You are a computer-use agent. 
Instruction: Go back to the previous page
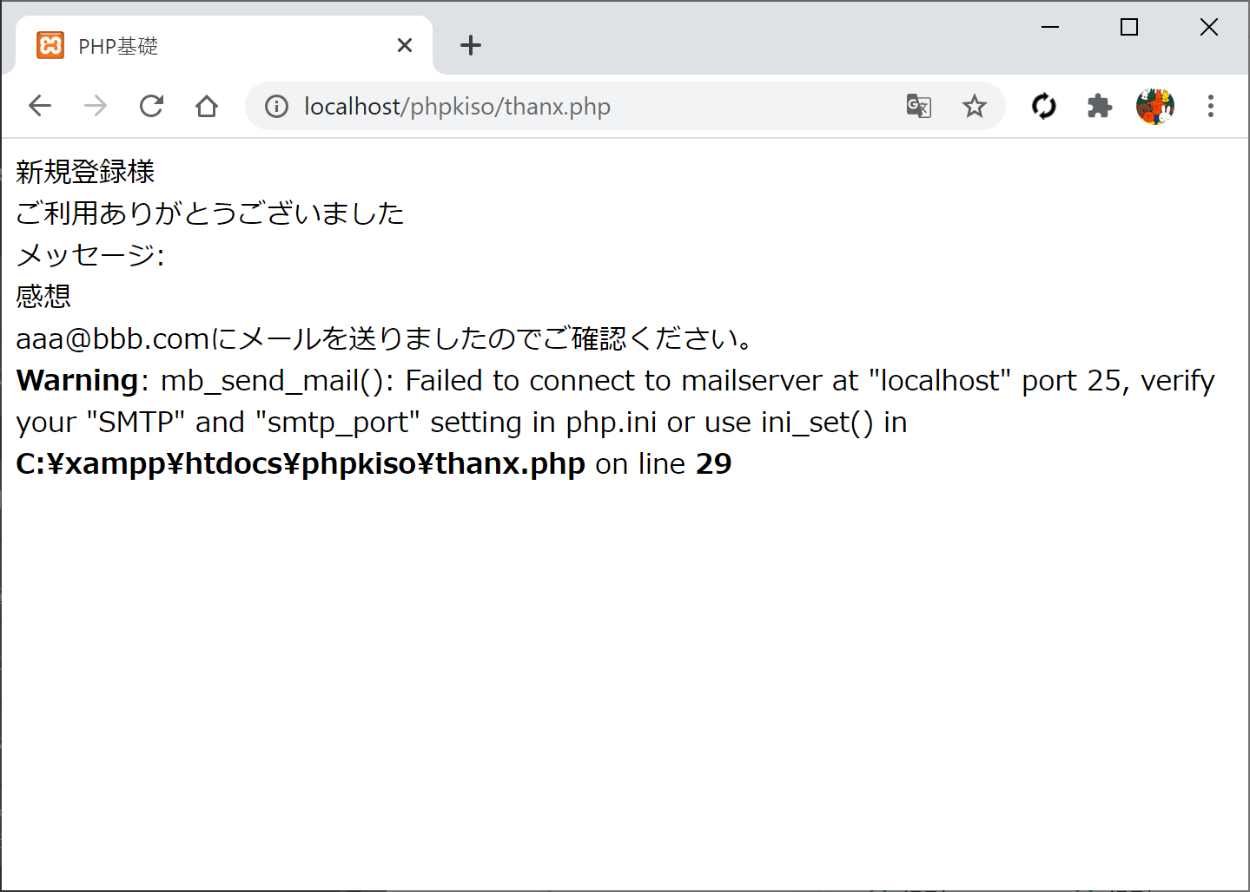[39, 106]
